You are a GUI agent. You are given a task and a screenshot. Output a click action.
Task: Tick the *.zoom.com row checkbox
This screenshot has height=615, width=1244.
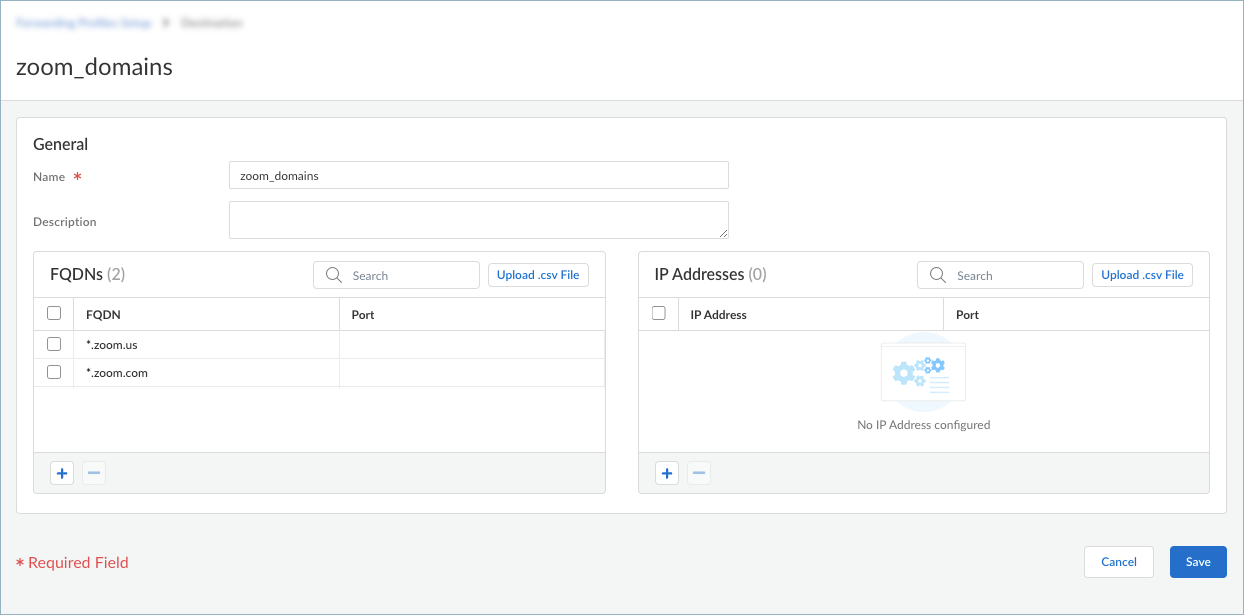tap(55, 372)
